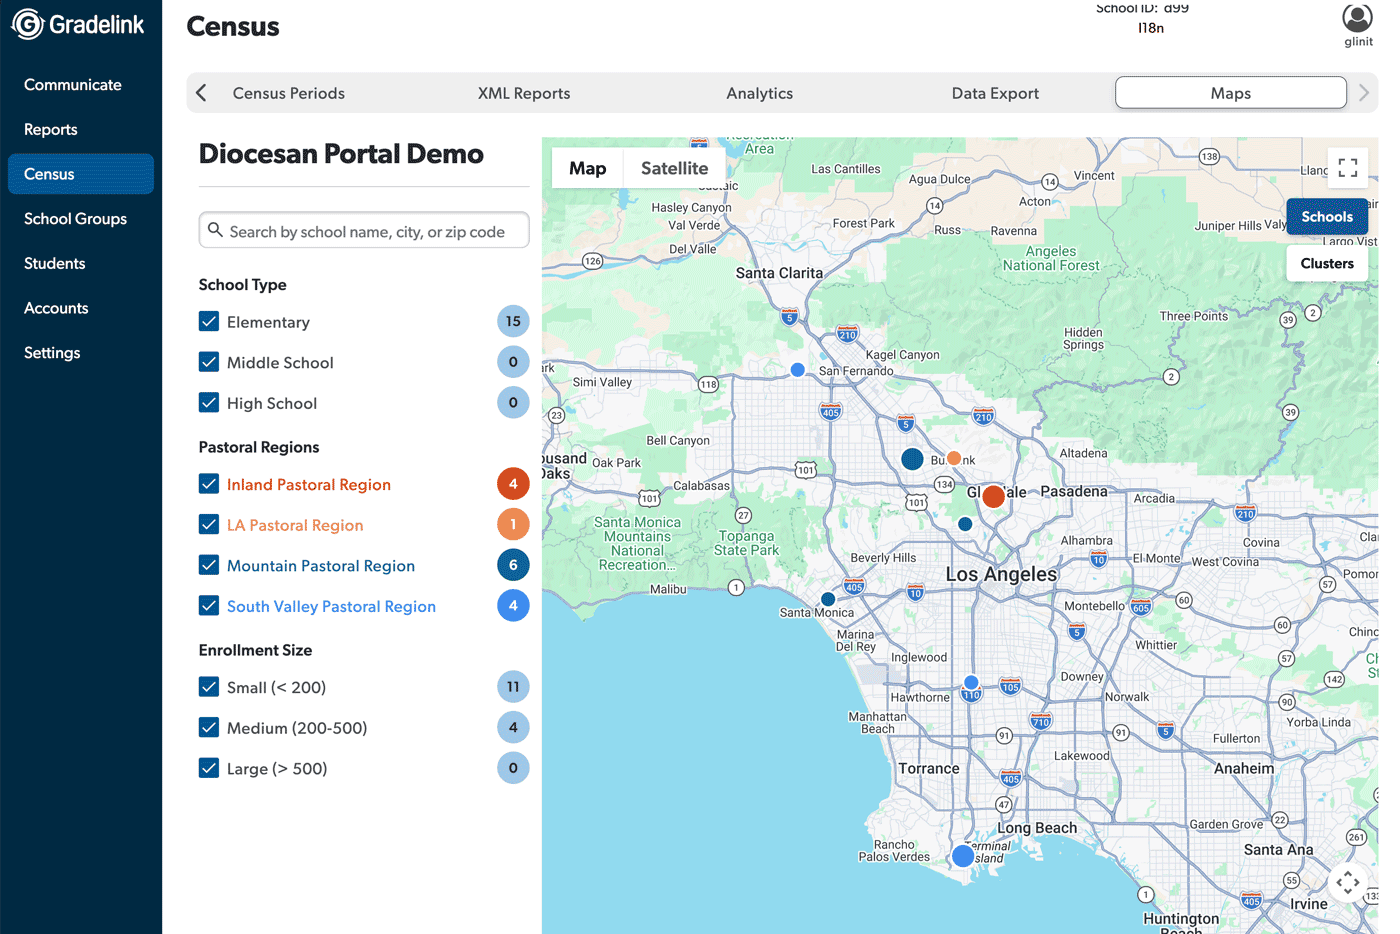Show Clusters on the map
The image size is (1400, 934).
1326,264
